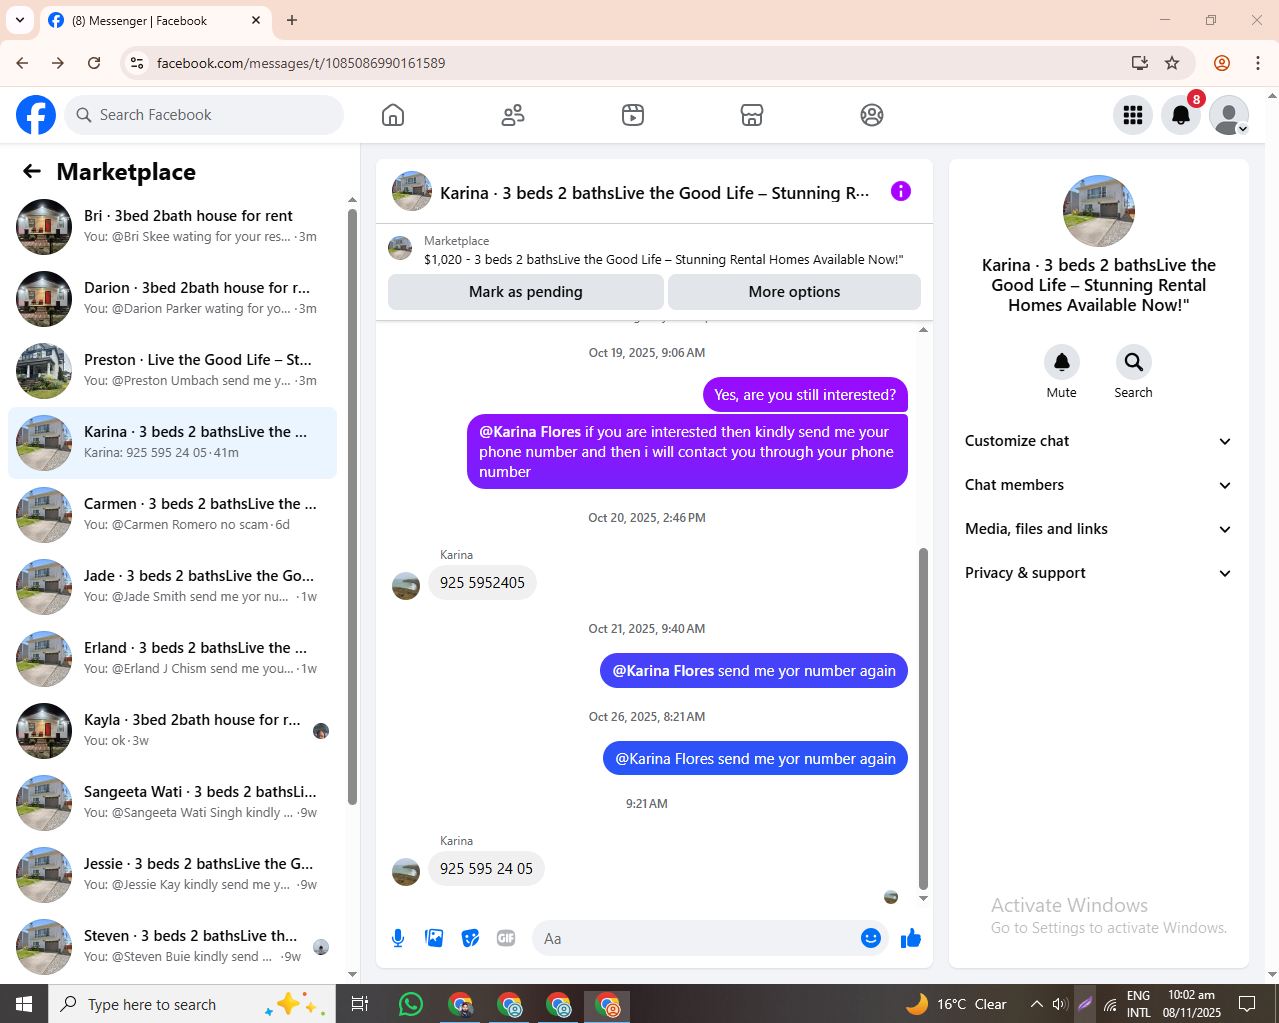Click the large listing photo in info panel
1279x1023 pixels.
[x=1099, y=211]
